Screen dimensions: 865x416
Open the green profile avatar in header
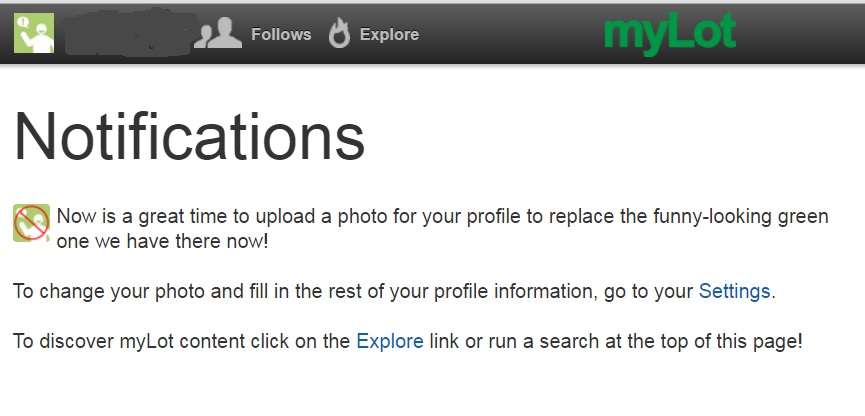tap(34, 33)
